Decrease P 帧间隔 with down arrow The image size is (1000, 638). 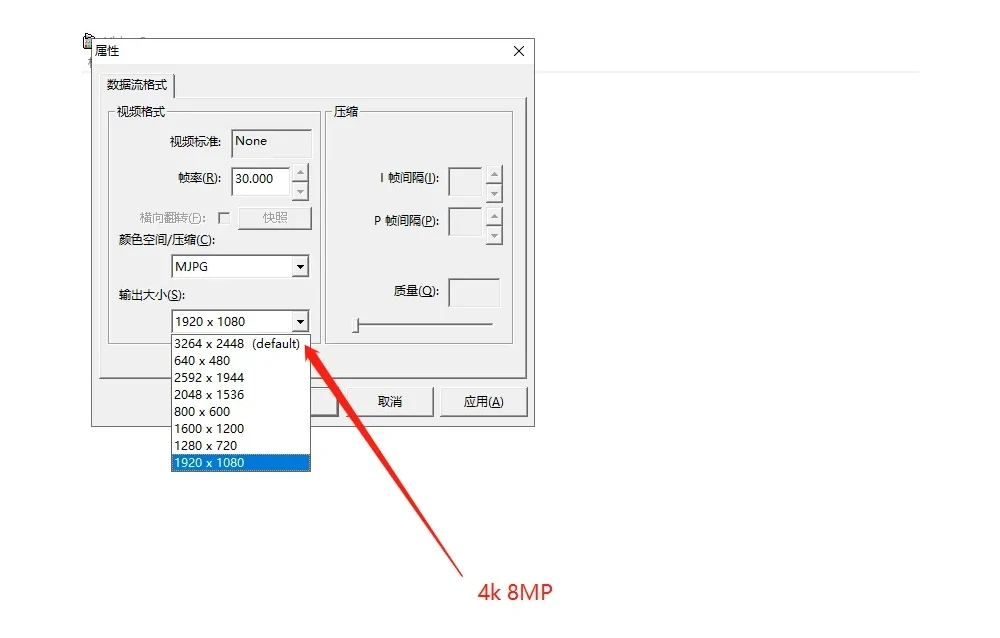click(x=494, y=235)
